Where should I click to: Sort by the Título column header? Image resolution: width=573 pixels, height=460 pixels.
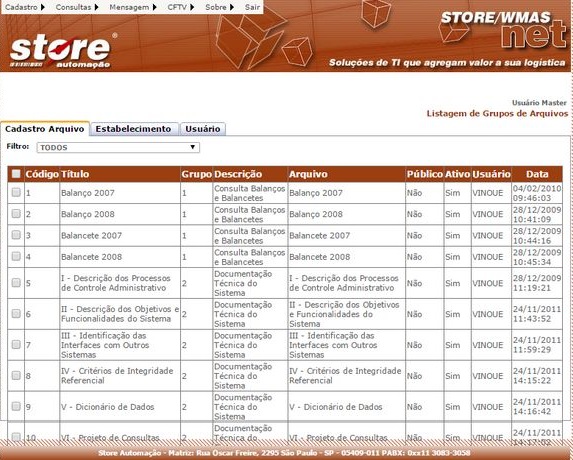(x=75, y=174)
